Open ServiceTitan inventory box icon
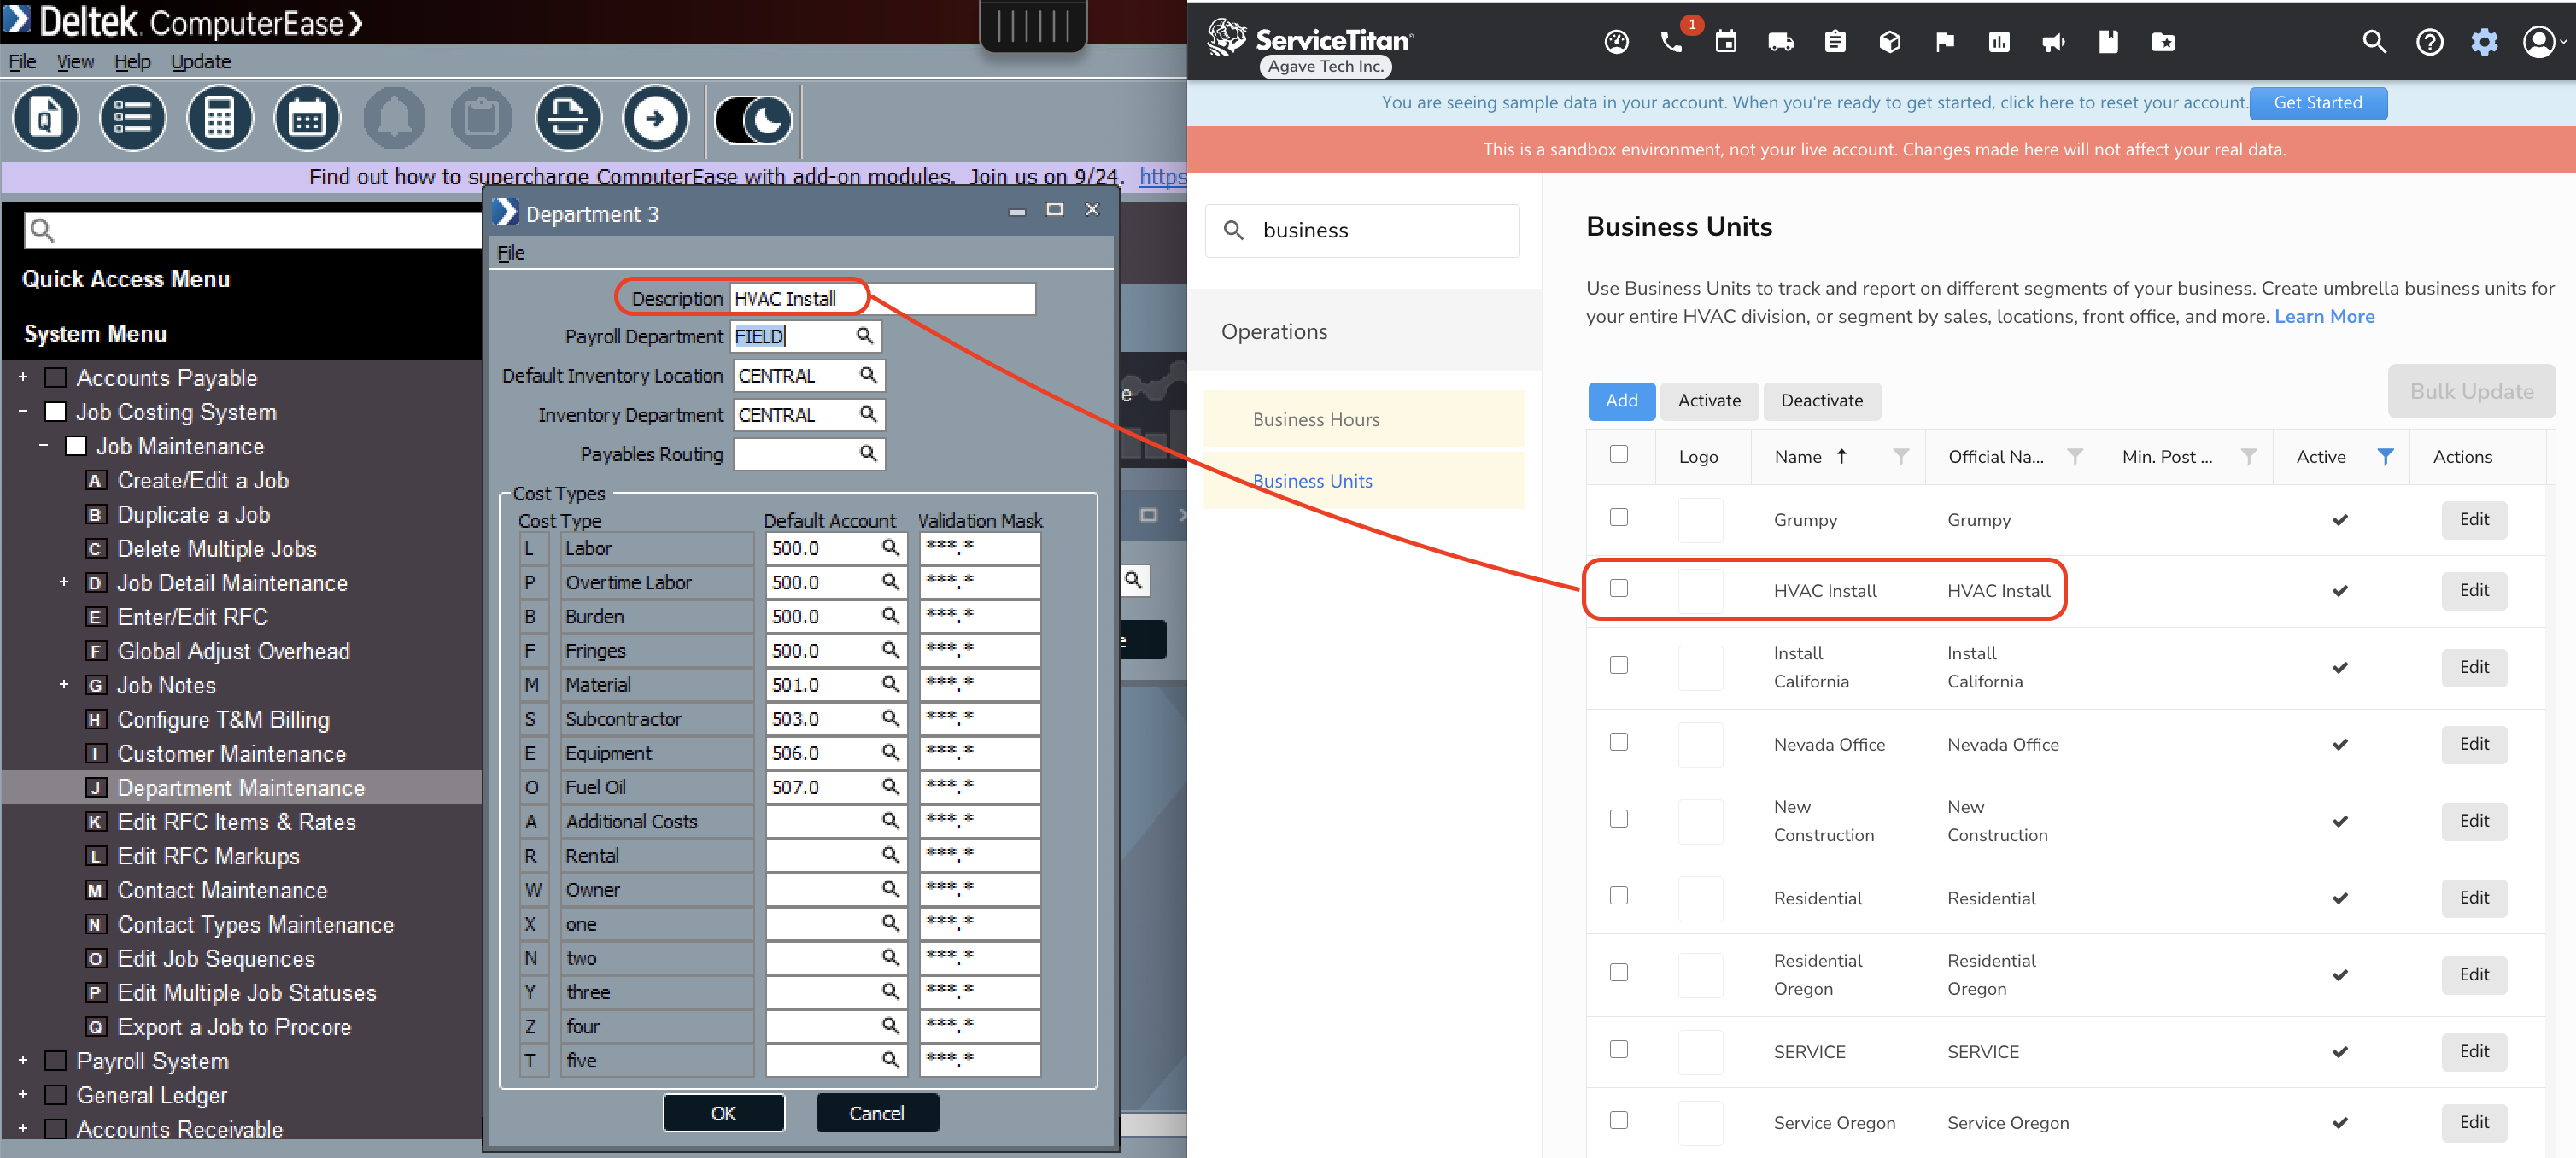The width and height of the screenshot is (2576, 1158). pos(1890,42)
